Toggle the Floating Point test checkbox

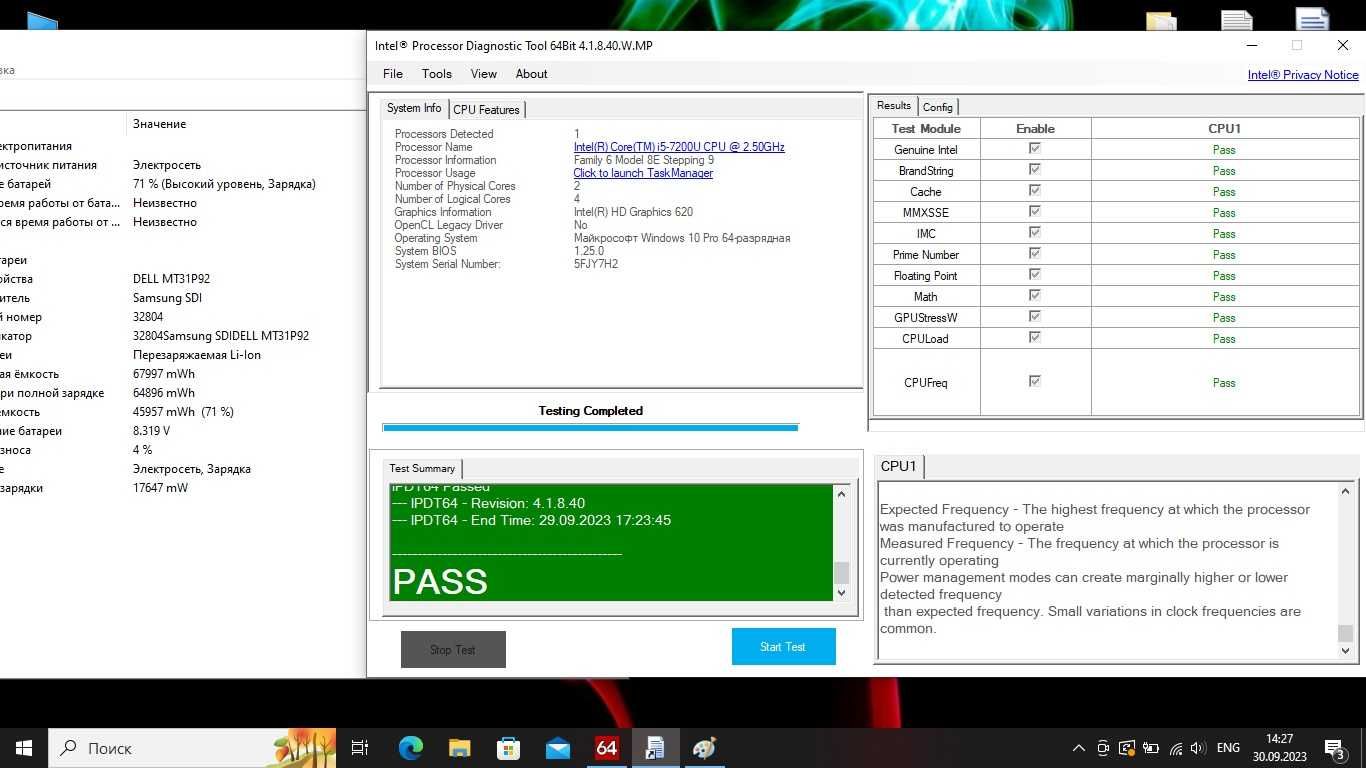click(1035, 275)
